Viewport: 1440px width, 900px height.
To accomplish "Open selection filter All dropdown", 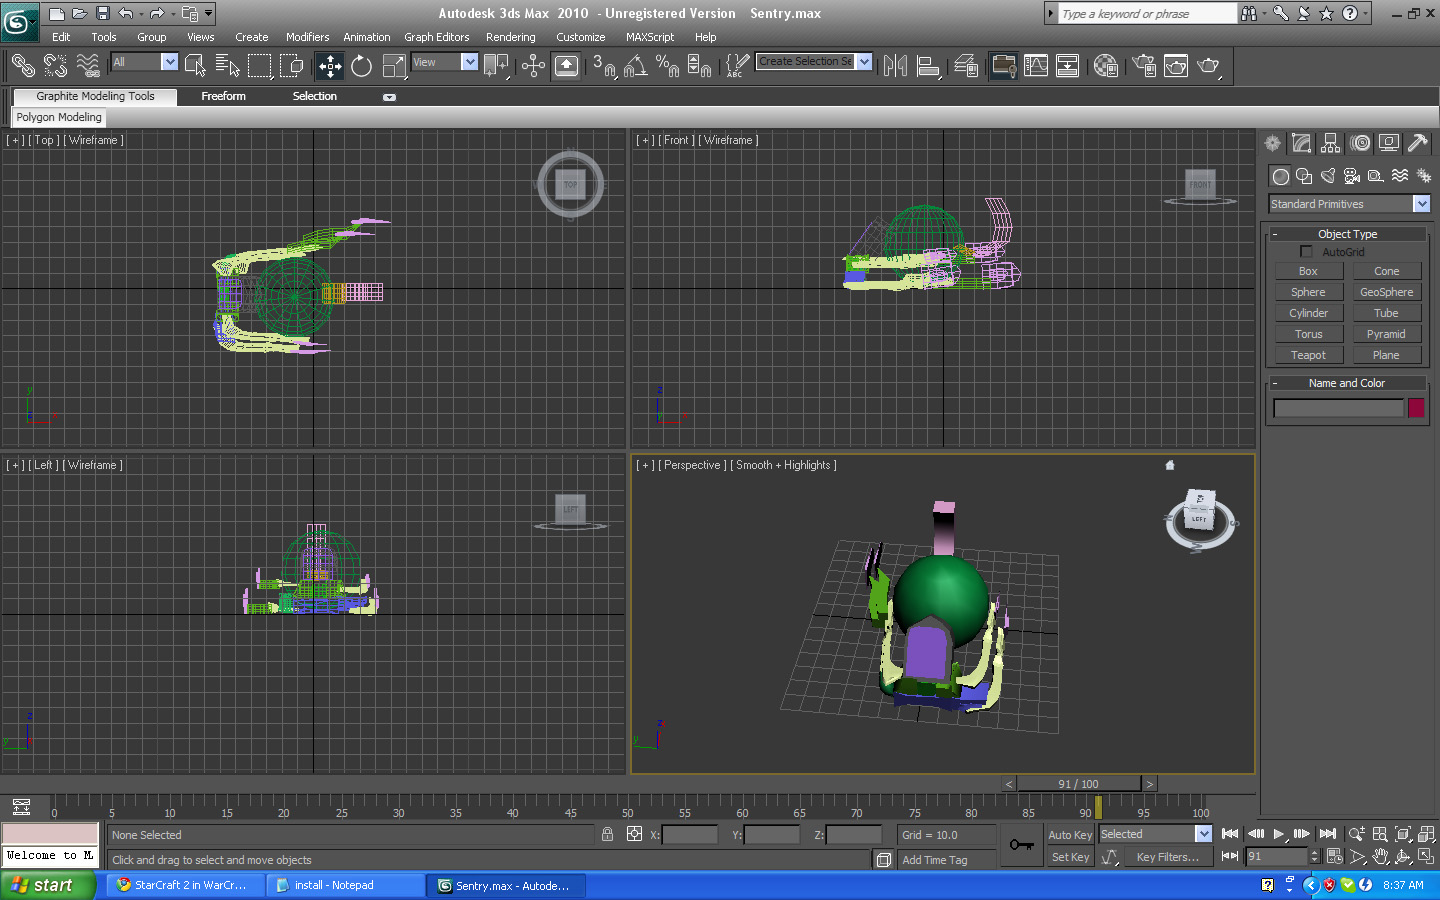I will (170, 62).
